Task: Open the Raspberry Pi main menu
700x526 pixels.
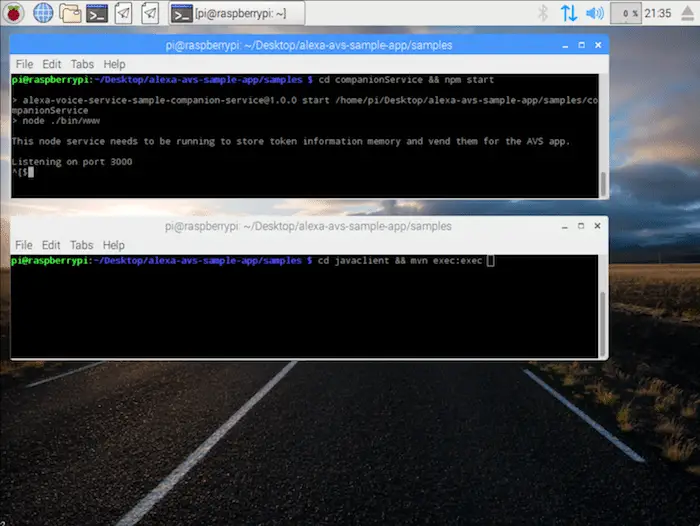Action: pyautogui.click(x=14, y=13)
